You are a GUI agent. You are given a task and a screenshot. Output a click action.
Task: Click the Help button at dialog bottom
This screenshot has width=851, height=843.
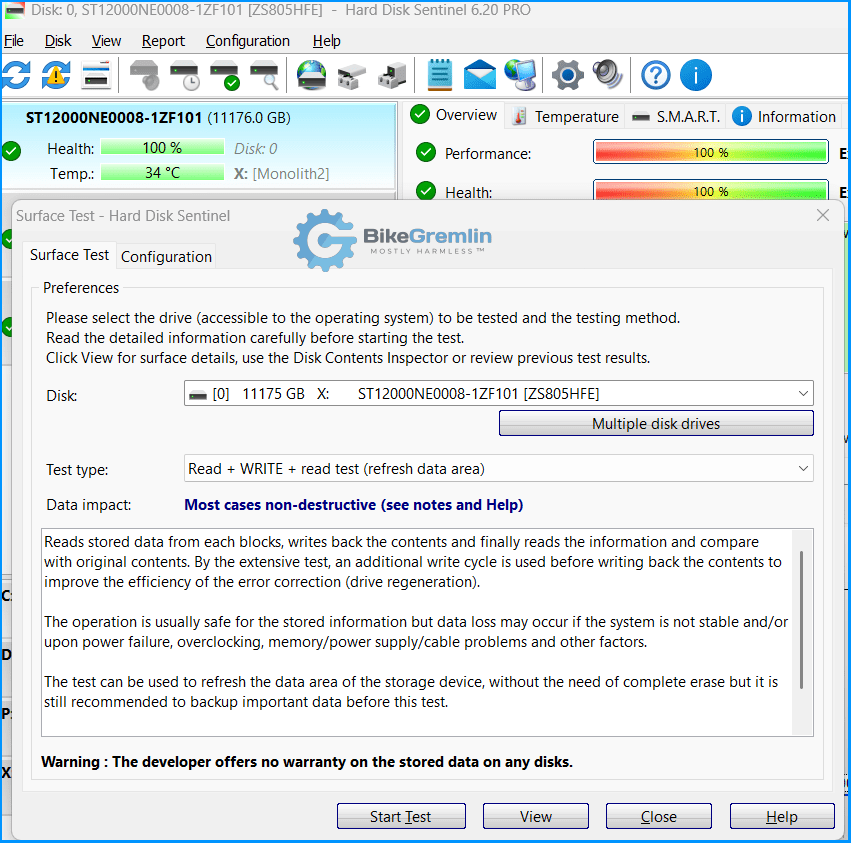(x=782, y=816)
